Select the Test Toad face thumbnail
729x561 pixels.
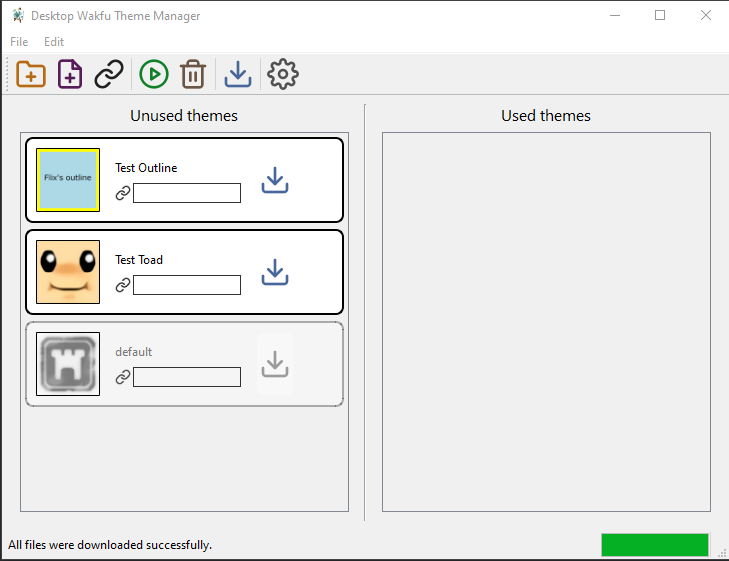tap(68, 272)
